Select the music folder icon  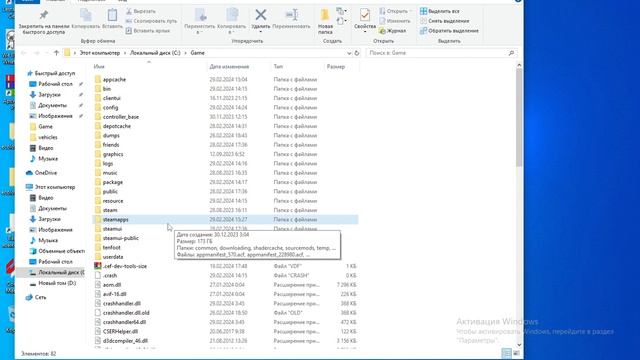pos(98,173)
